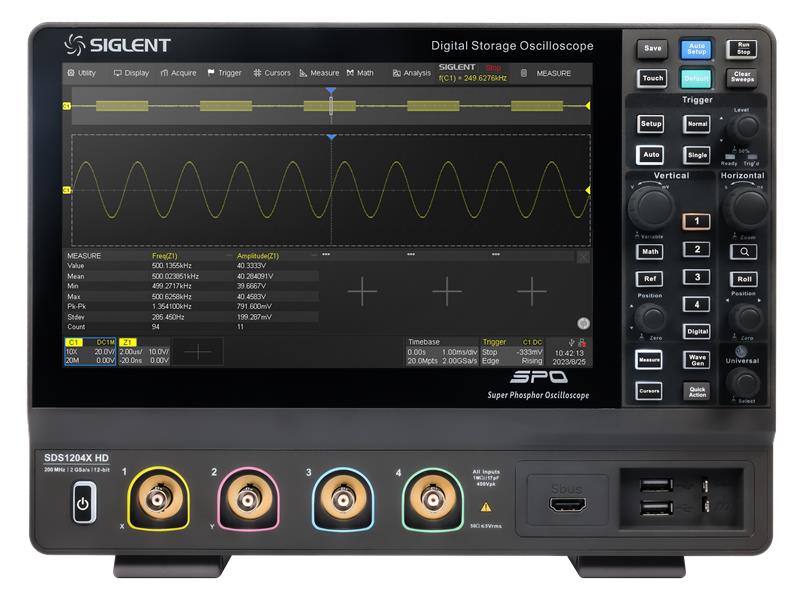The width and height of the screenshot is (800, 600).
Task: Push the hardware Cursors button
Action: pos(649,391)
